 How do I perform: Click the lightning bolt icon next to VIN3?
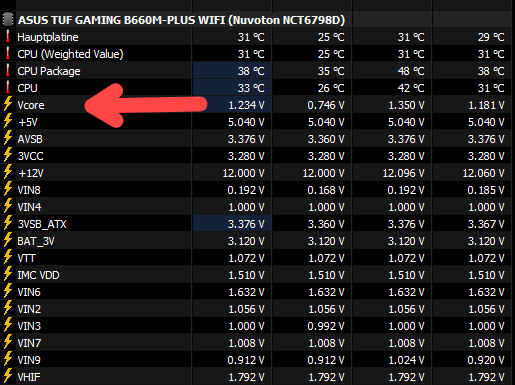click(x=8, y=326)
